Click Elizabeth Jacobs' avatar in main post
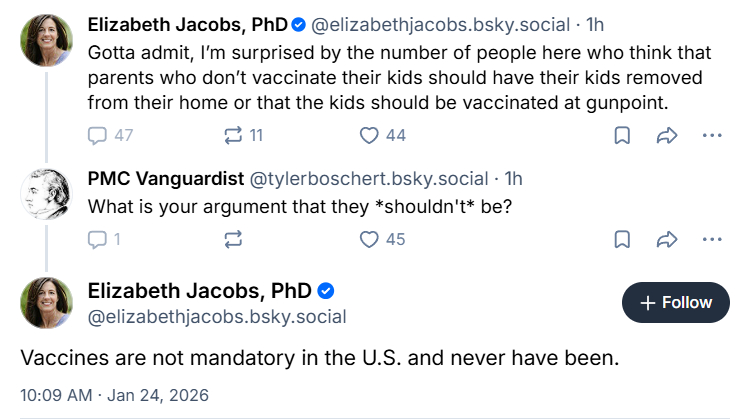This screenshot has width=744, height=420. pyautogui.click(x=46, y=302)
